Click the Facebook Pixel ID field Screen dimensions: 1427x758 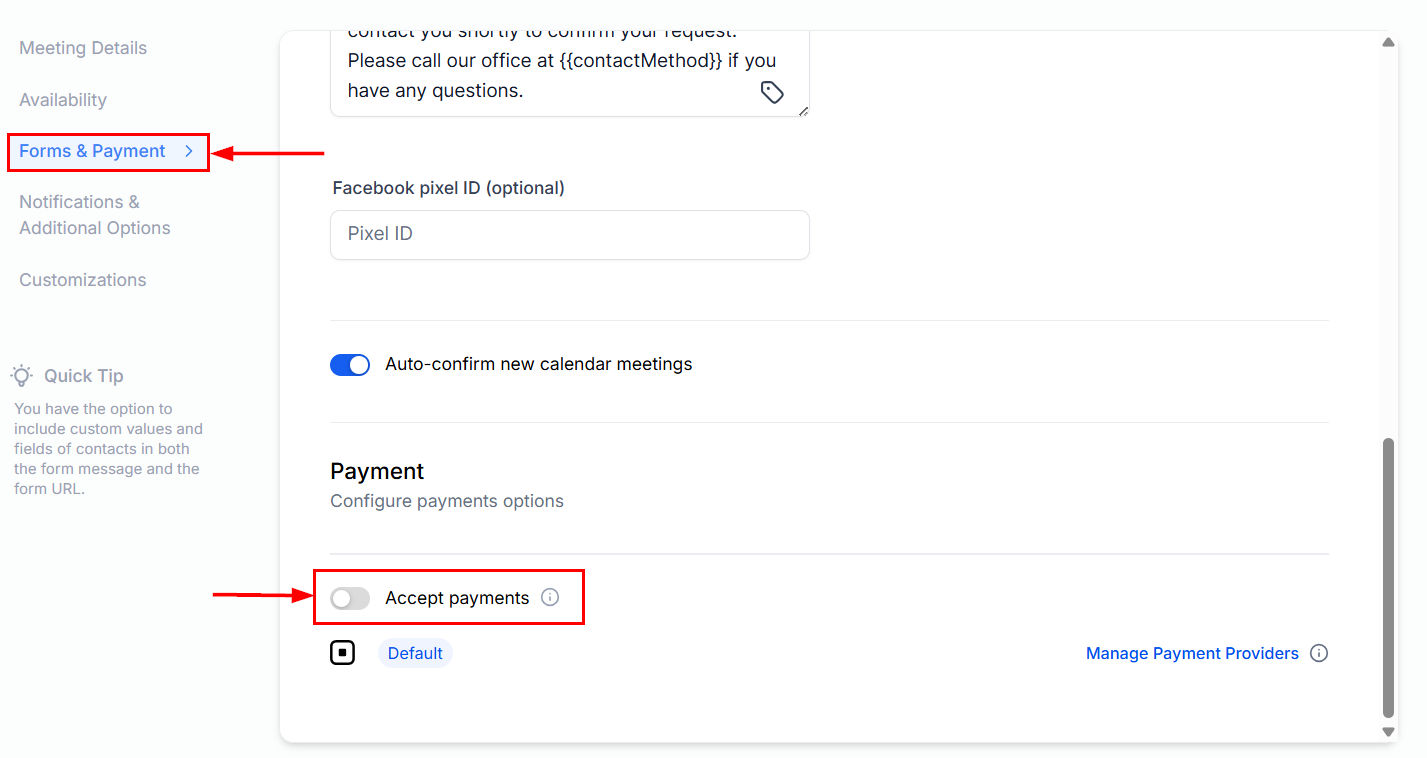coord(569,234)
